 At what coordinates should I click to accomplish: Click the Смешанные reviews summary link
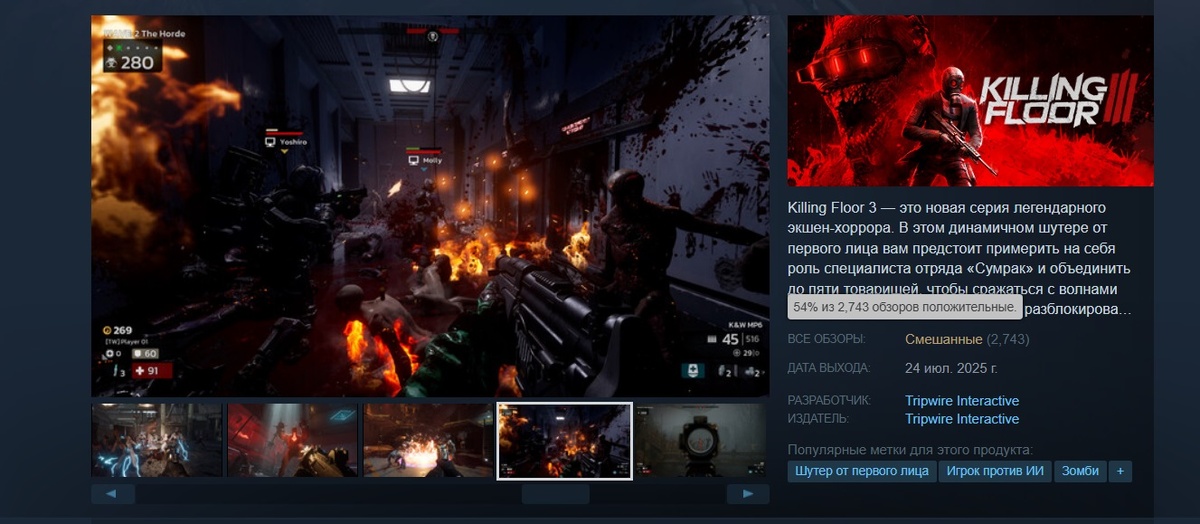944,339
